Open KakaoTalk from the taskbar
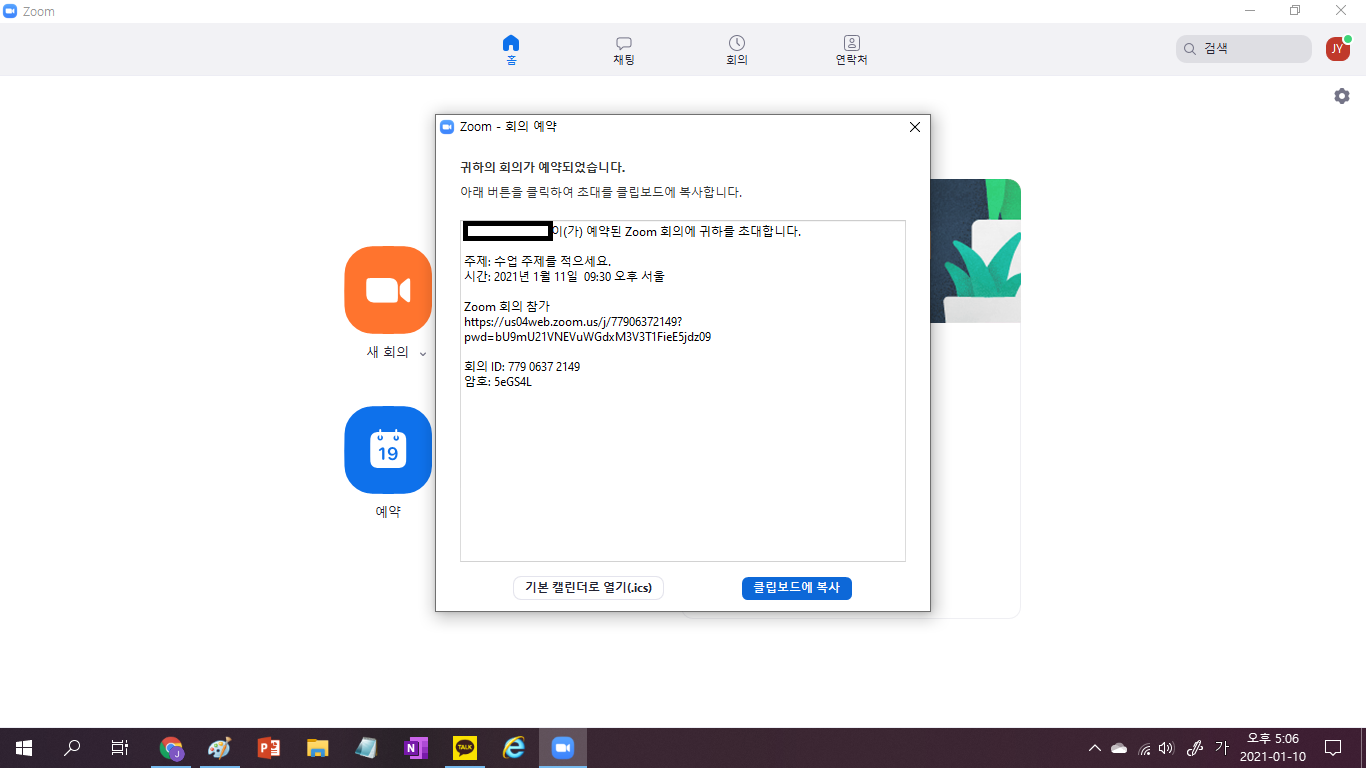Image resolution: width=1366 pixels, height=768 pixels. point(464,747)
